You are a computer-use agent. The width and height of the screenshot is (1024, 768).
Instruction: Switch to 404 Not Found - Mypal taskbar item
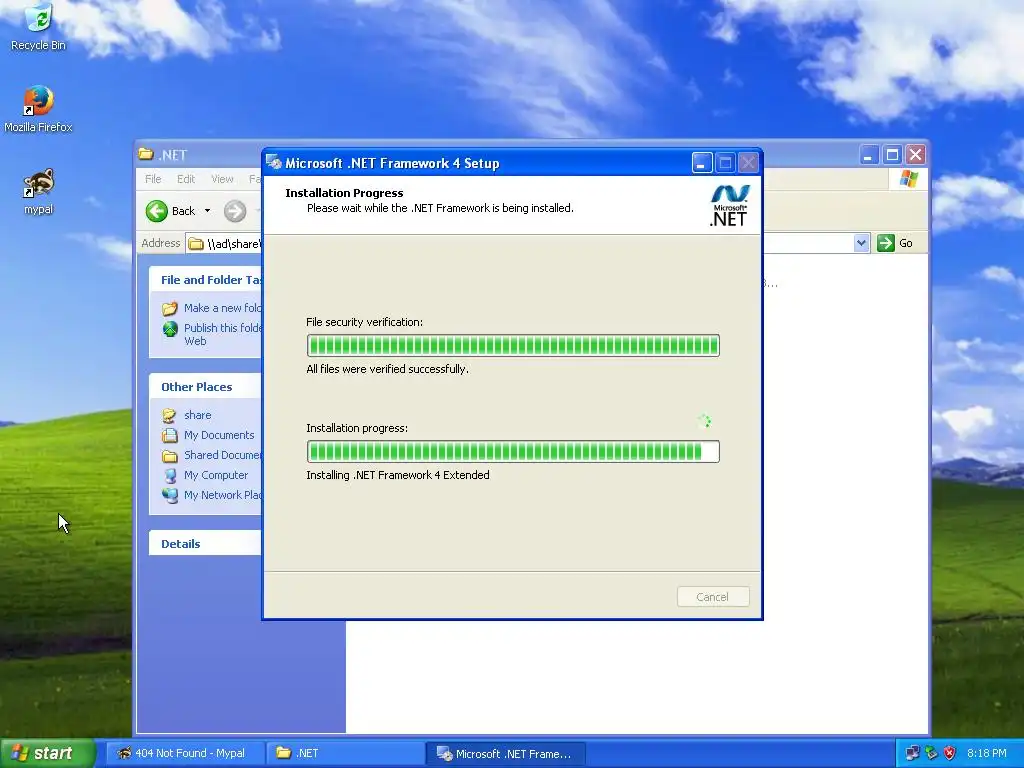point(185,753)
